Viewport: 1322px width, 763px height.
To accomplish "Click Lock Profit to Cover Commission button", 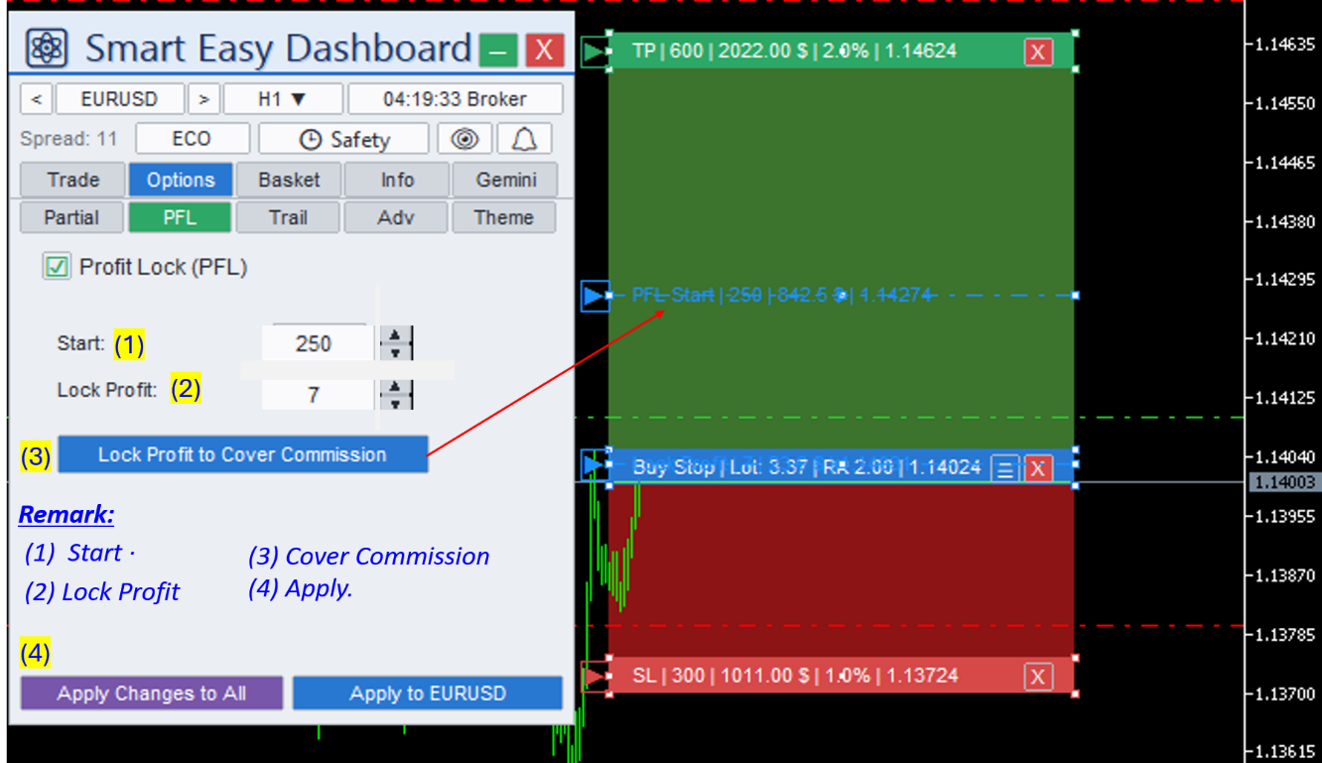I will [242, 454].
